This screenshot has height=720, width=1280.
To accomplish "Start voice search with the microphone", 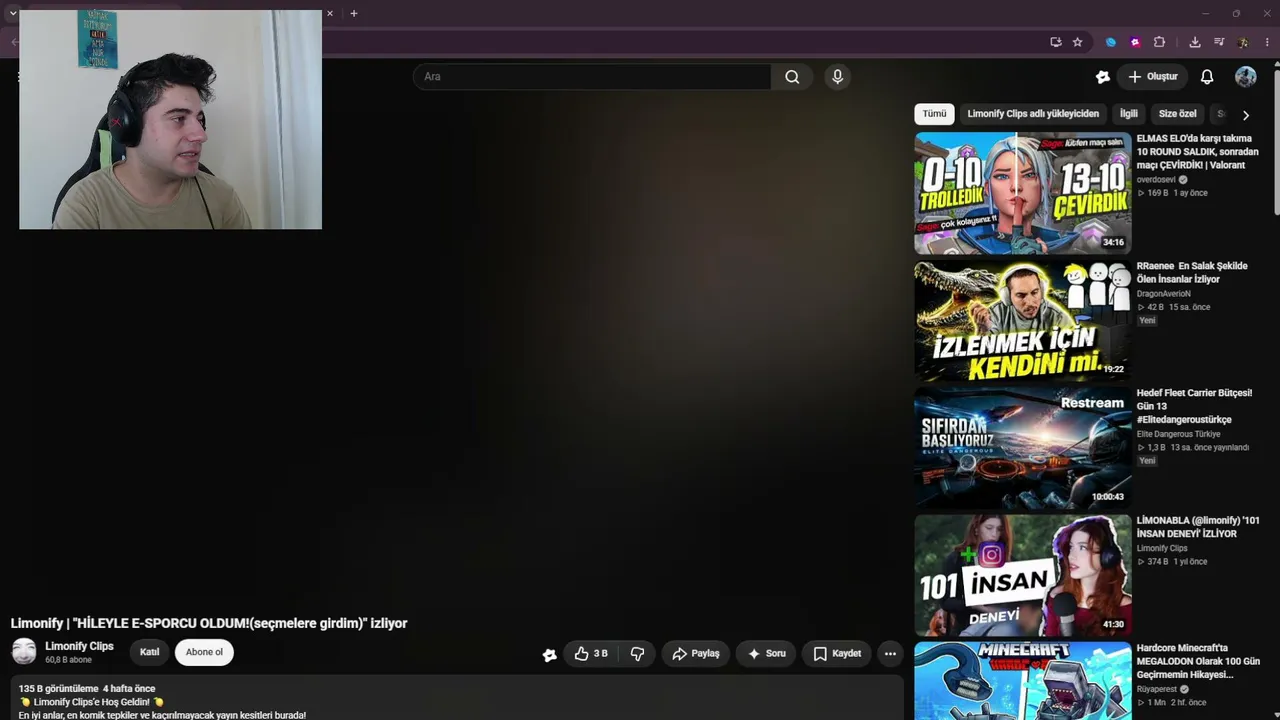I will 838,77.
